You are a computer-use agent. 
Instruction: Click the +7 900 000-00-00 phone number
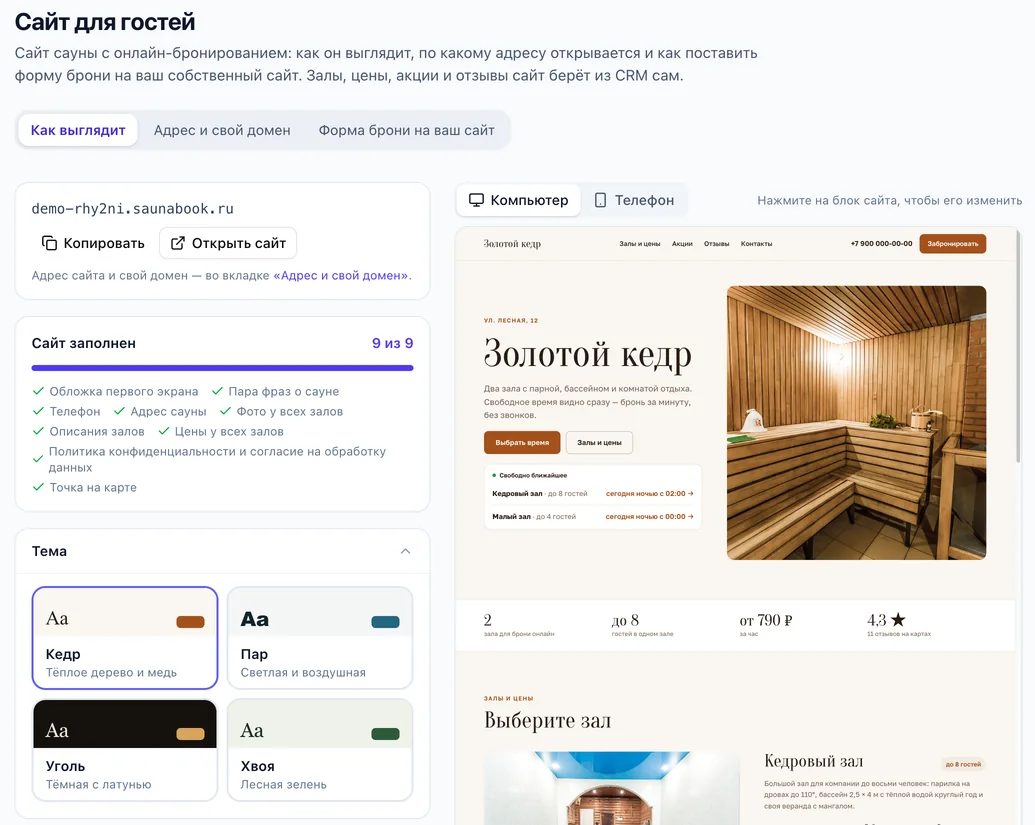click(x=881, y=244)
